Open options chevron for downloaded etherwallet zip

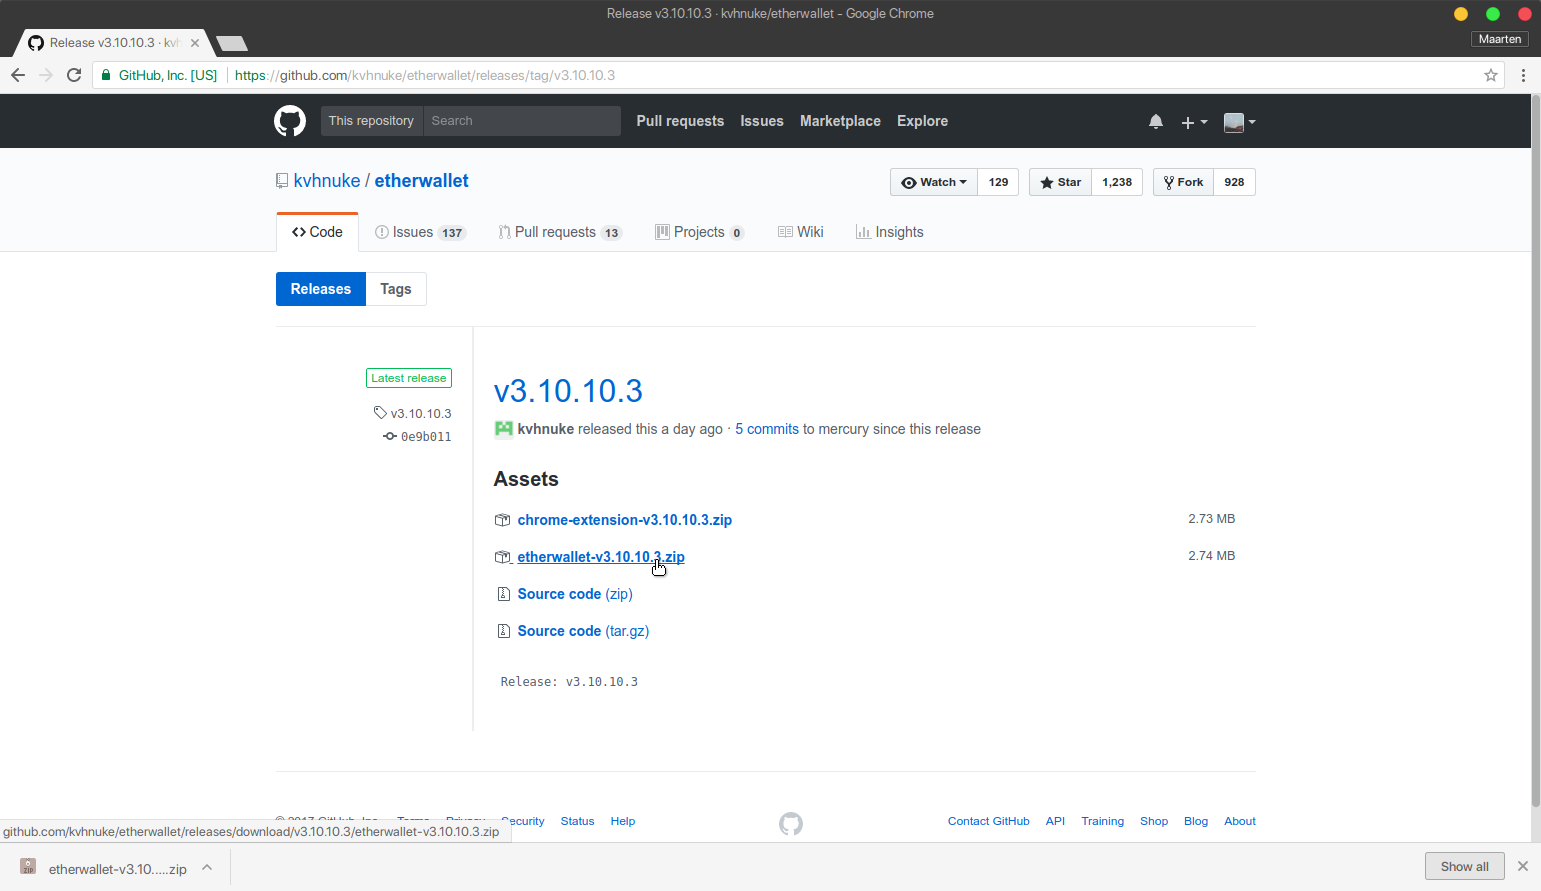click(207, 868)
